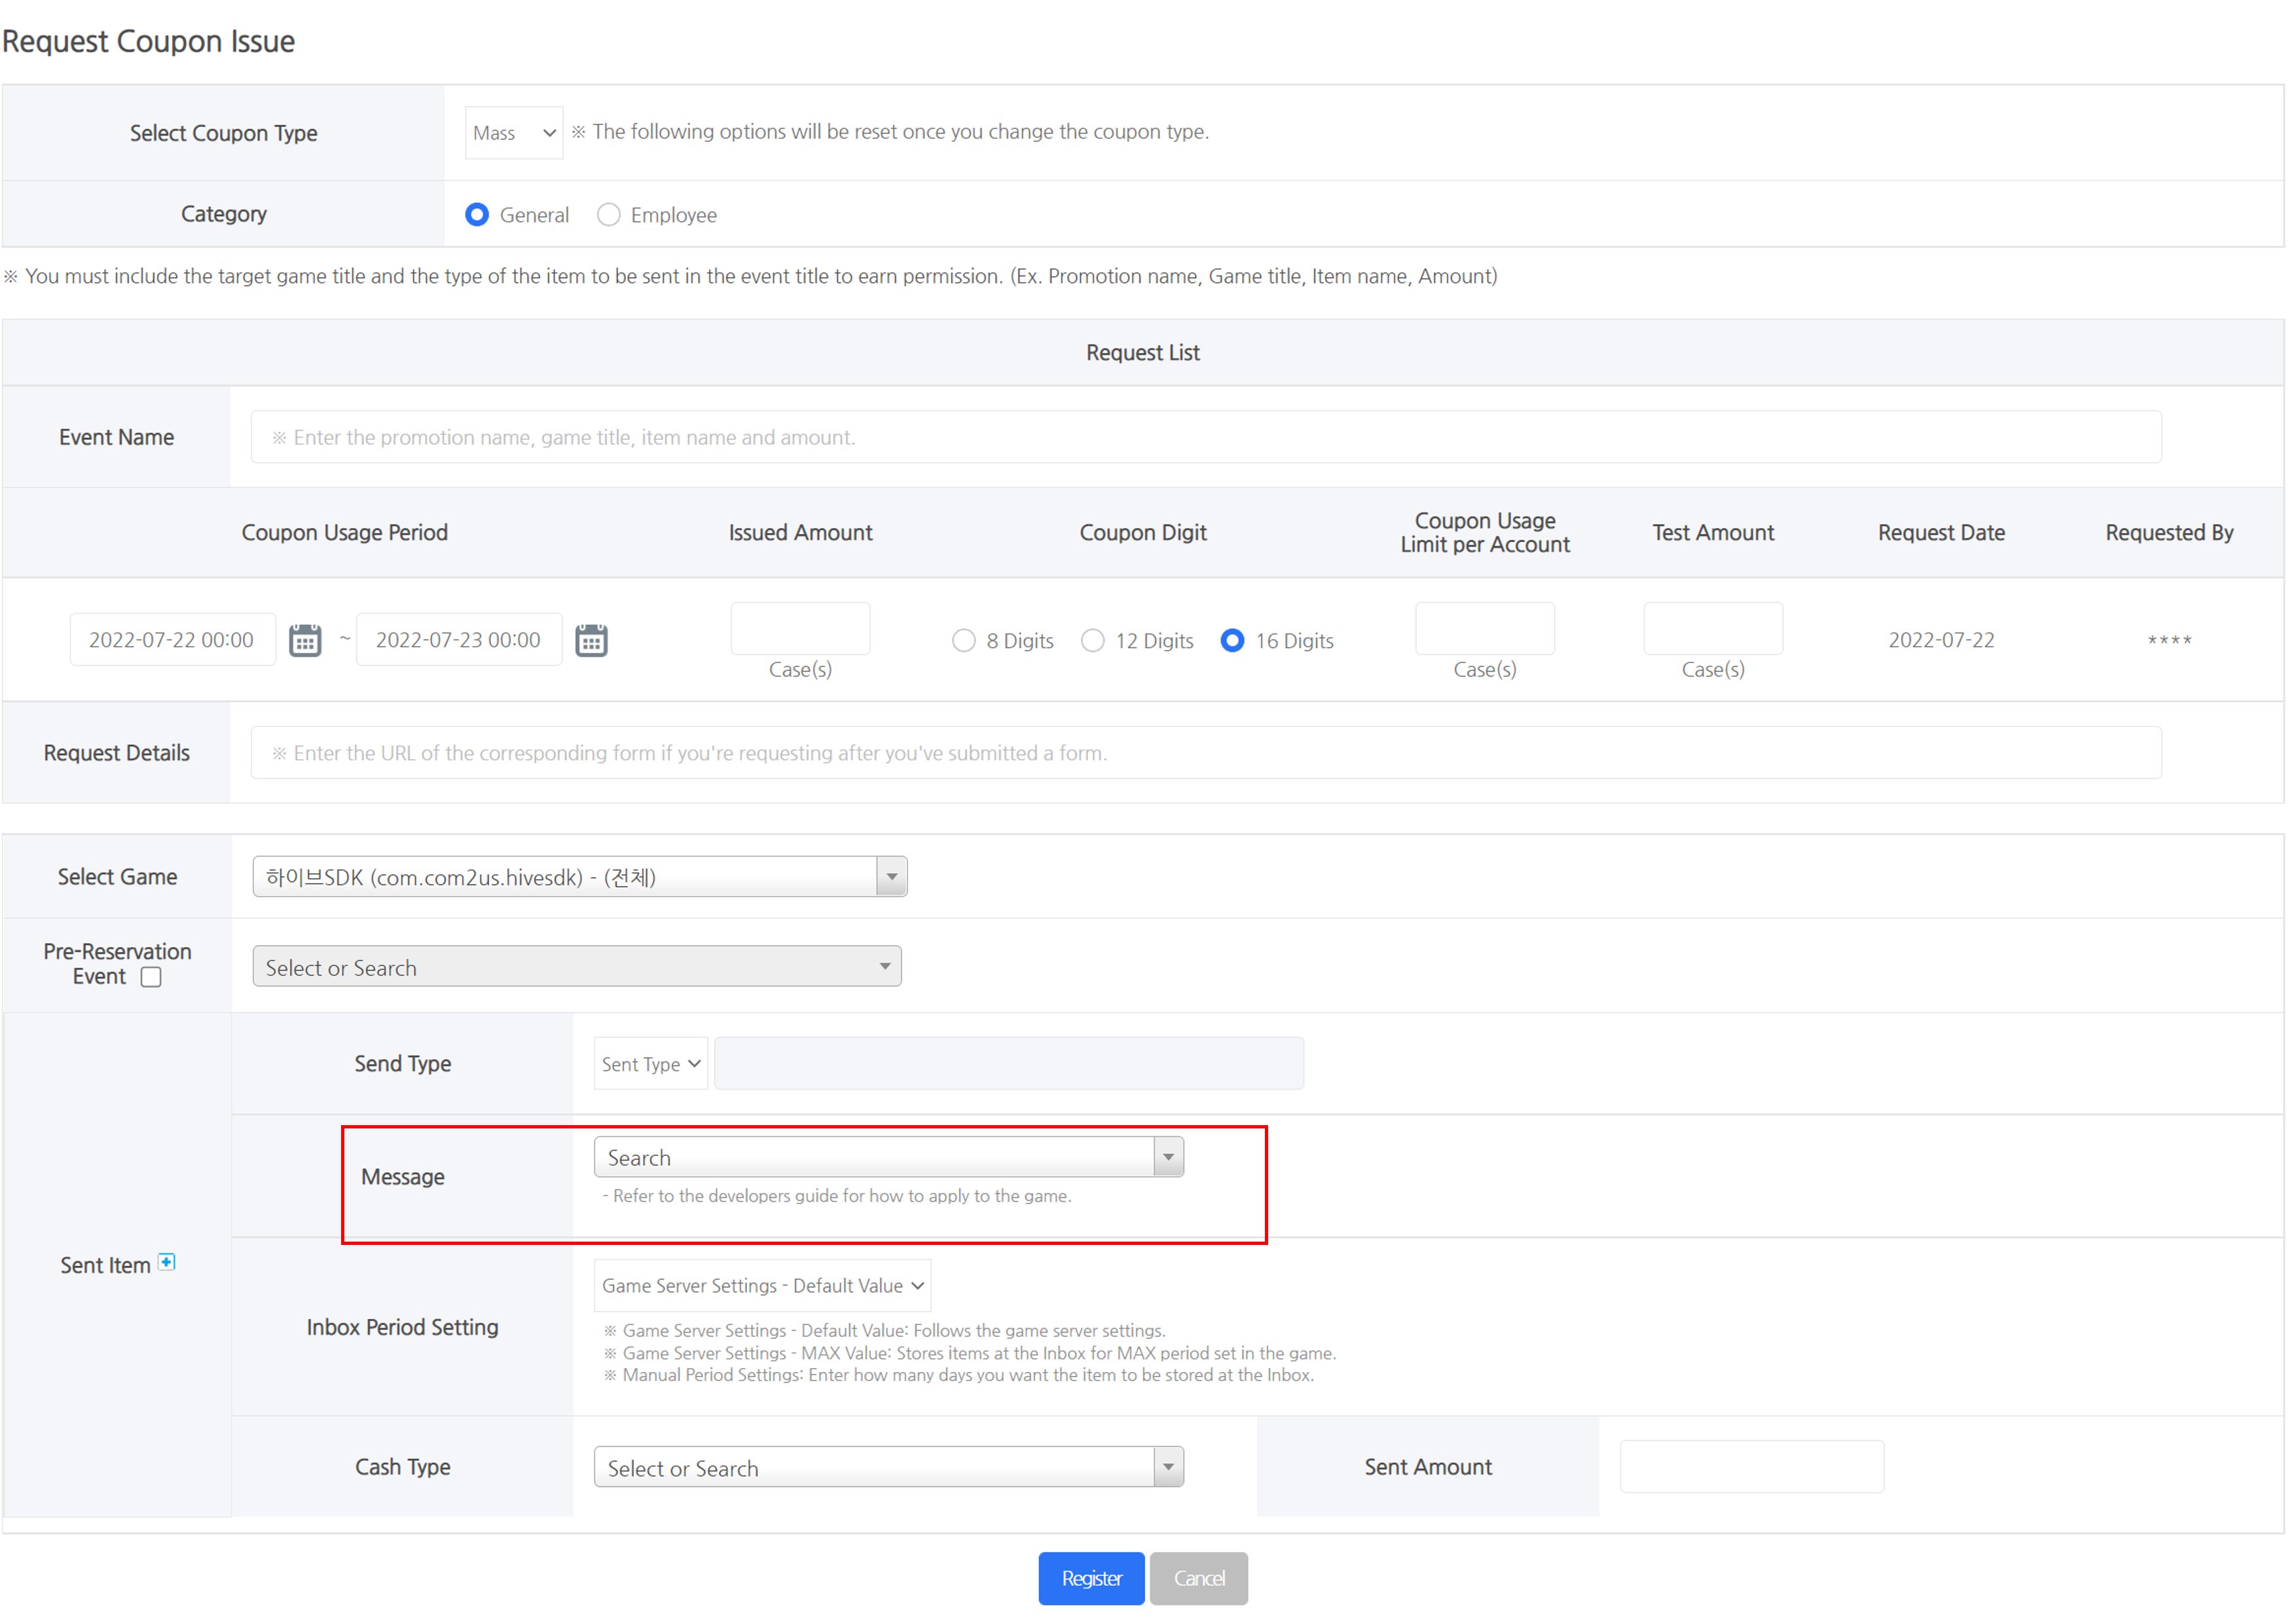Expand the Message Search dropdown

pyautogui.click(x=889, y=1157)
